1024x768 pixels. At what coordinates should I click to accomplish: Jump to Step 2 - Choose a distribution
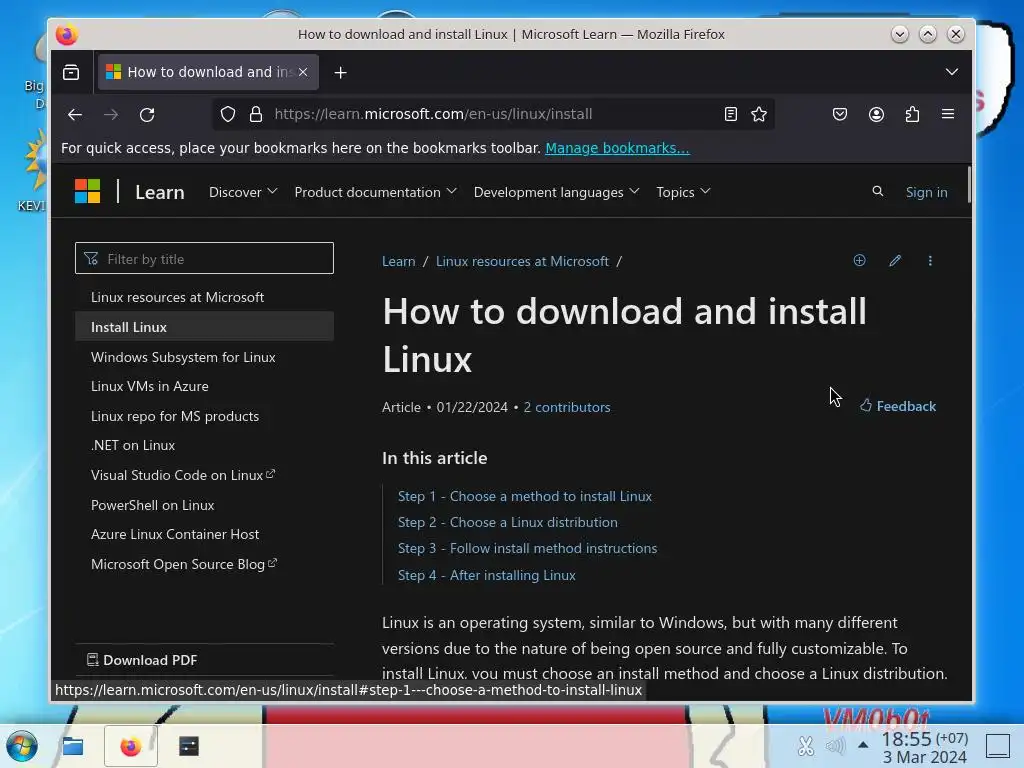tap(507, 522)
